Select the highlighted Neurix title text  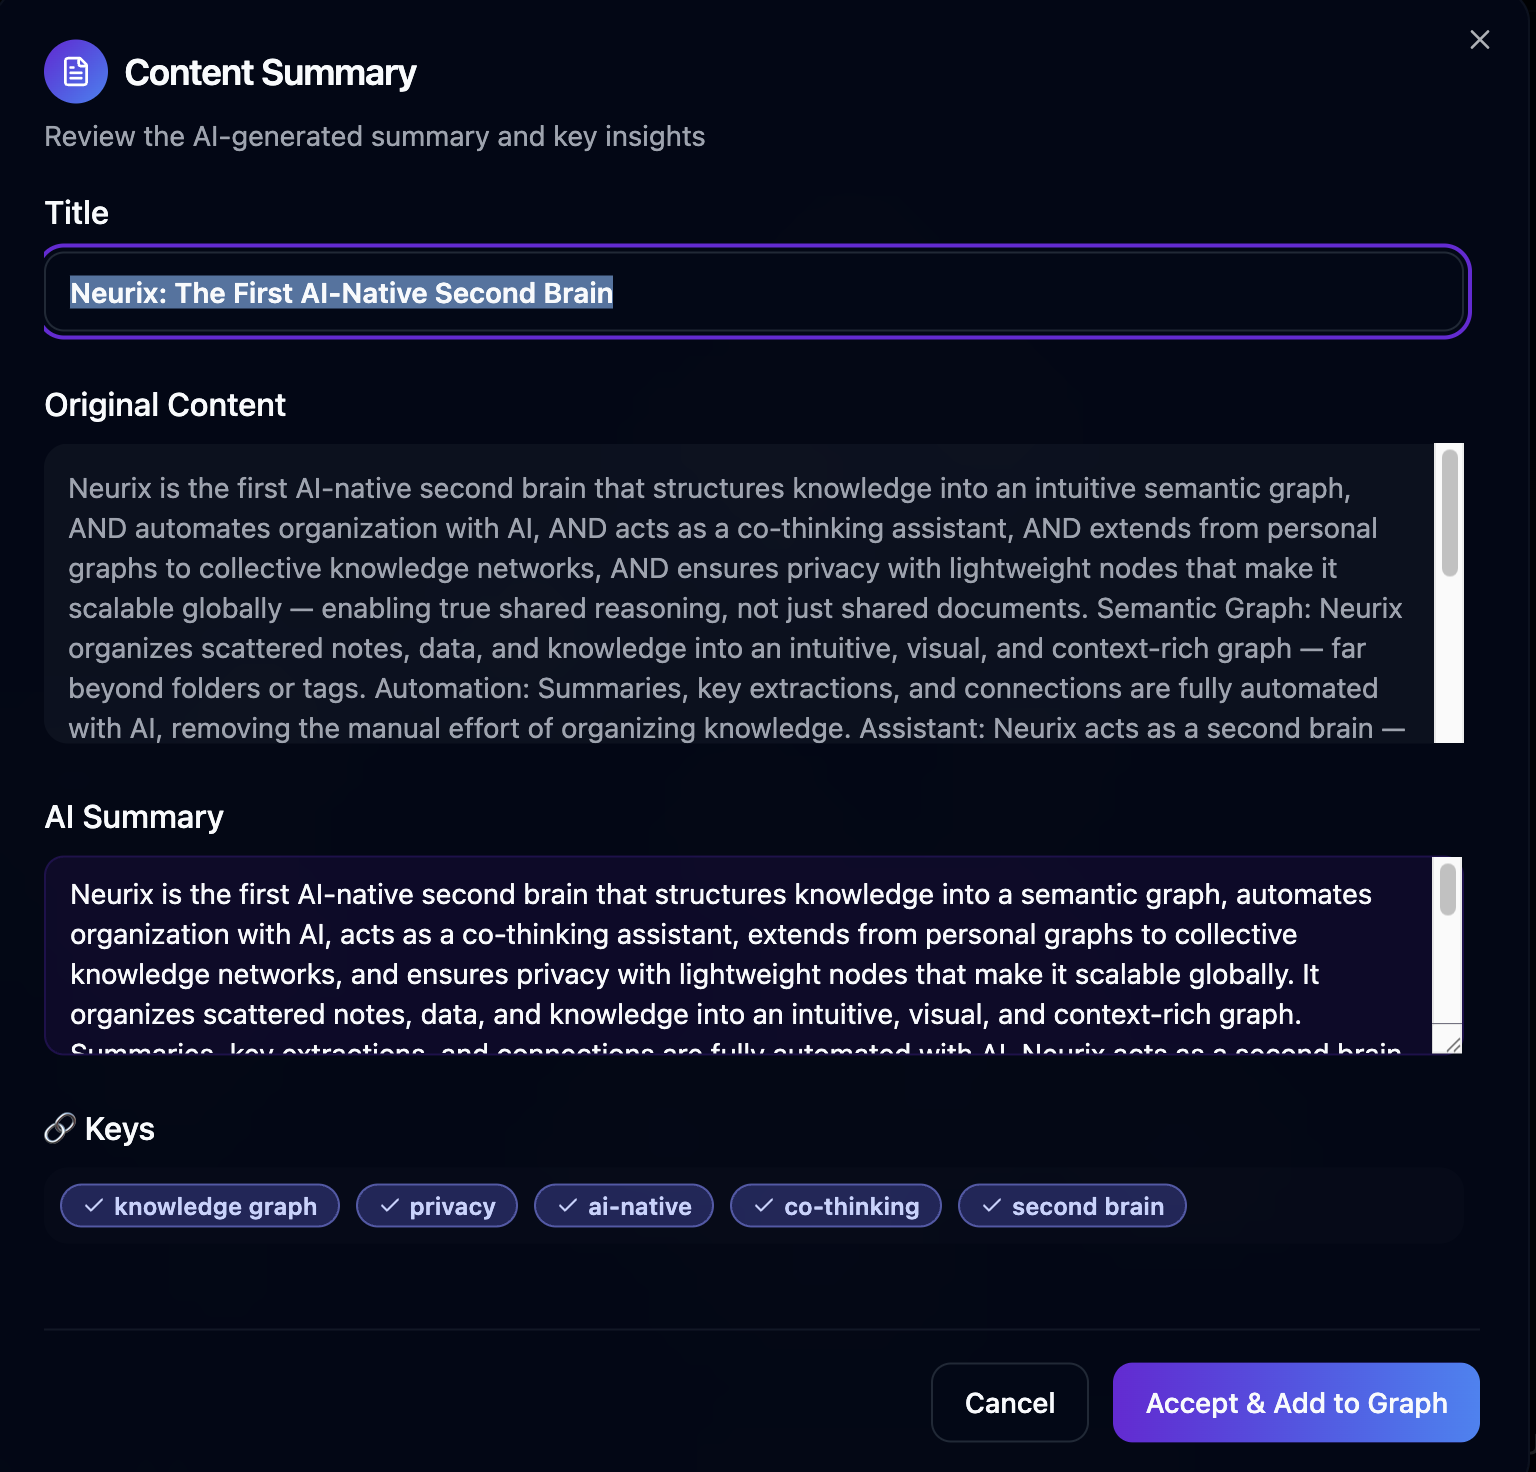[x=340, y=293]
